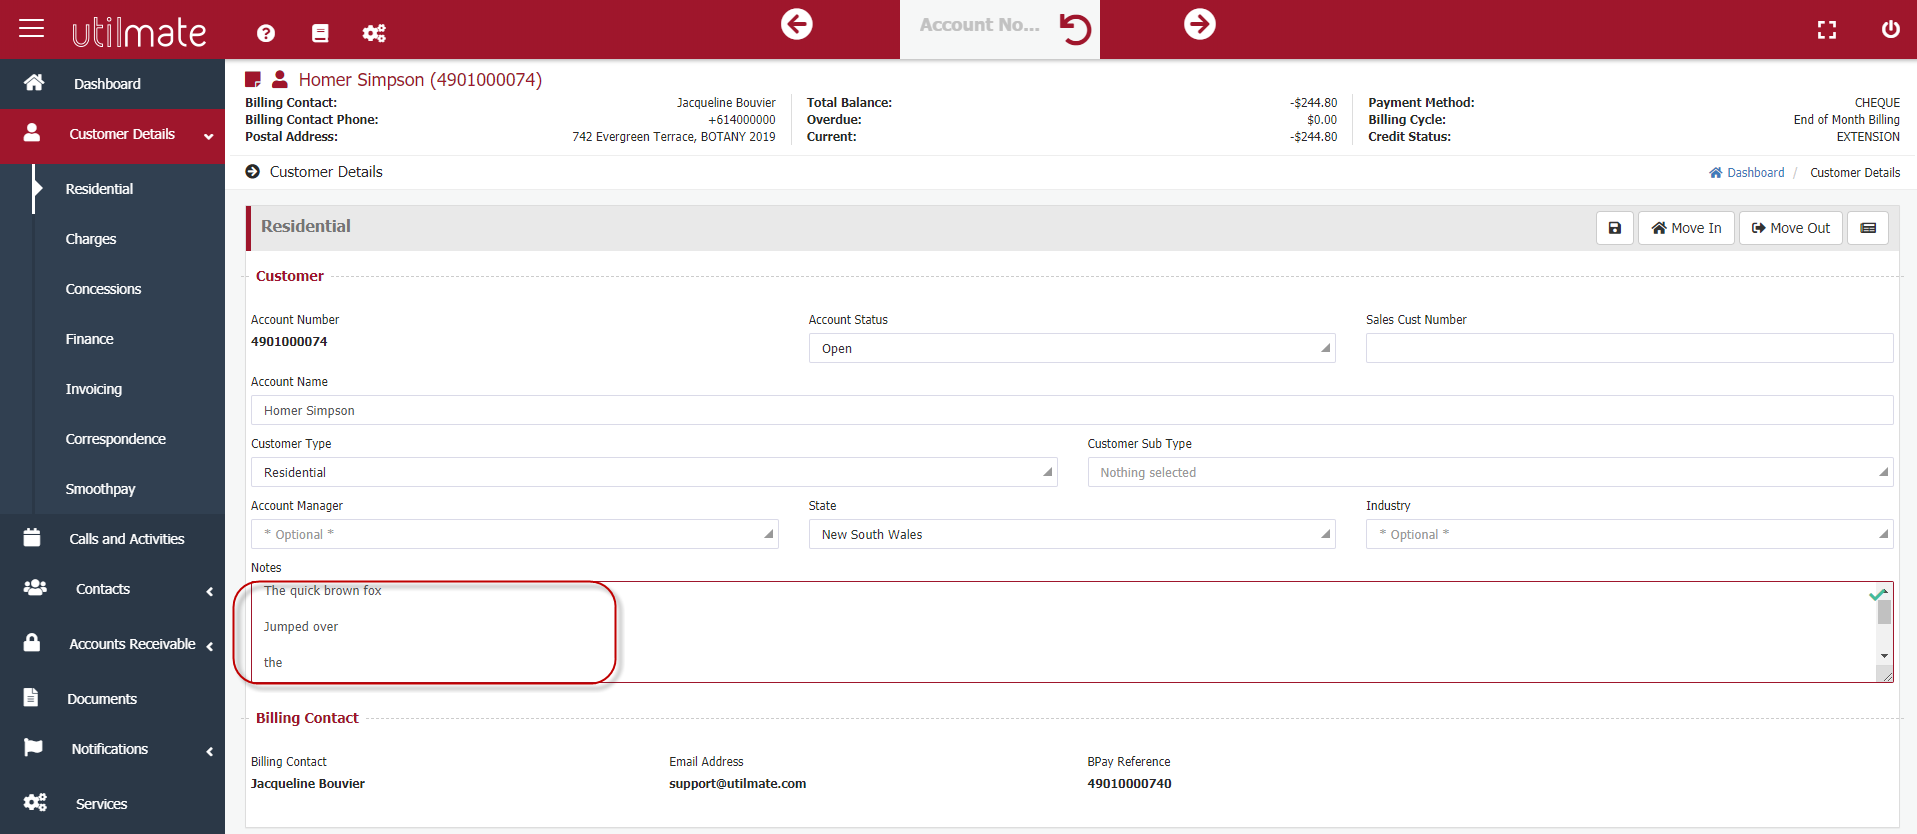The height and width of the screenshot is (834, 1917).
Task: Go to next account using forward arrow
Action: [1200, 24]
